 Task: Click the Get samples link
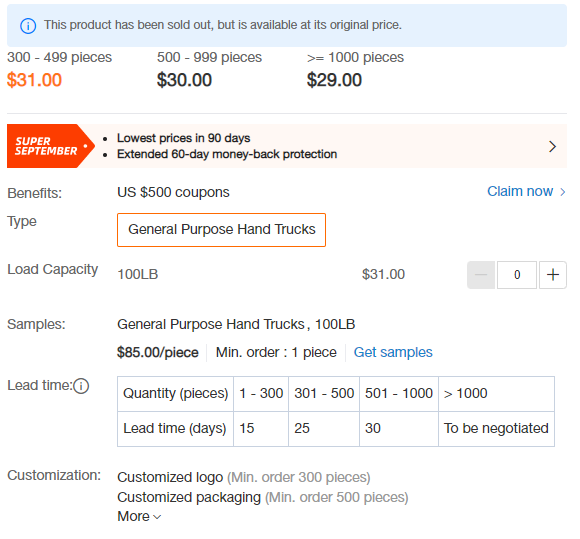click(x=393, y=352)
